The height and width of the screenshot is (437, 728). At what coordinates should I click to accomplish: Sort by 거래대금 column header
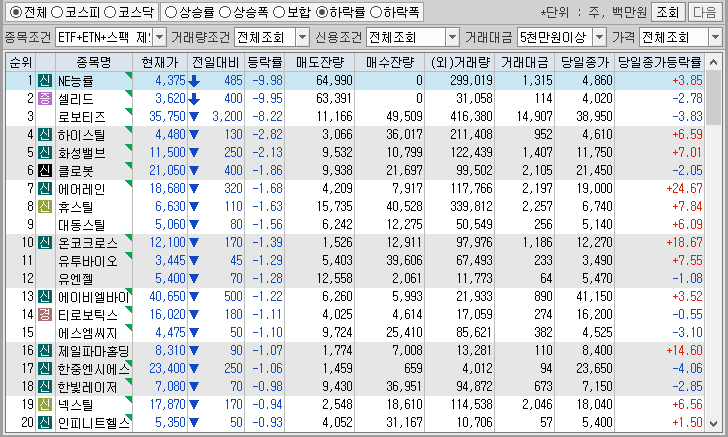click(525, 62)
